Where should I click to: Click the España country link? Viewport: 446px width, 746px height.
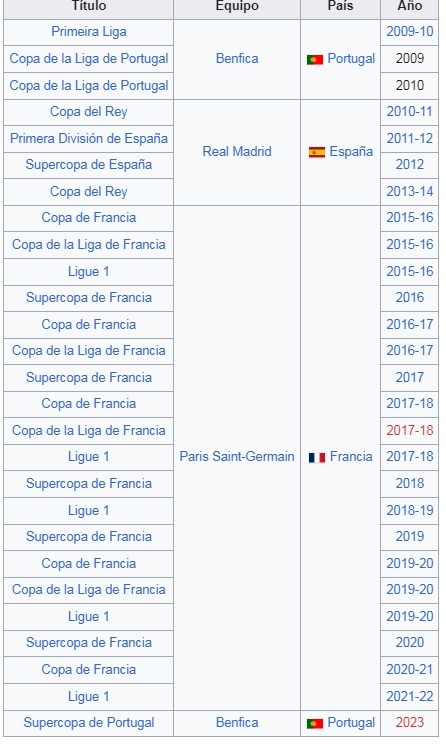coord(351,152)
